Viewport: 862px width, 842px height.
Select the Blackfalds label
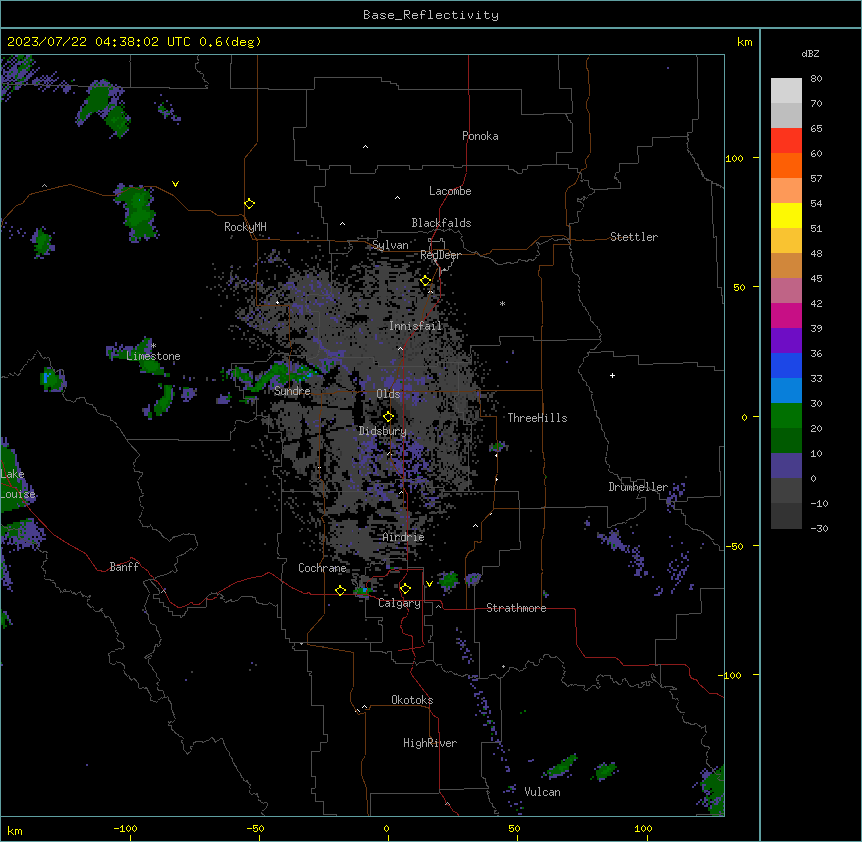pos(441,223)
